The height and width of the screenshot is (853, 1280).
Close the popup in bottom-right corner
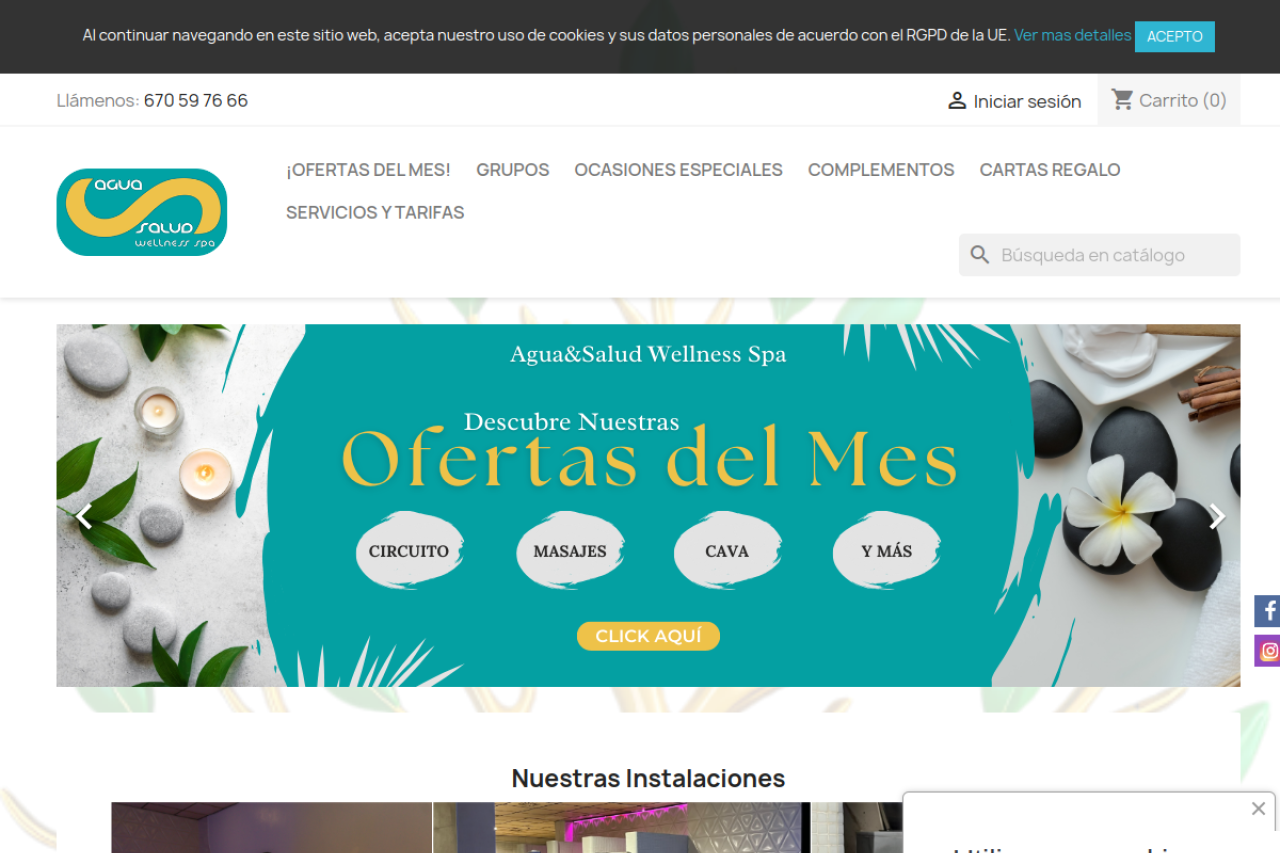click(1258, 808)
